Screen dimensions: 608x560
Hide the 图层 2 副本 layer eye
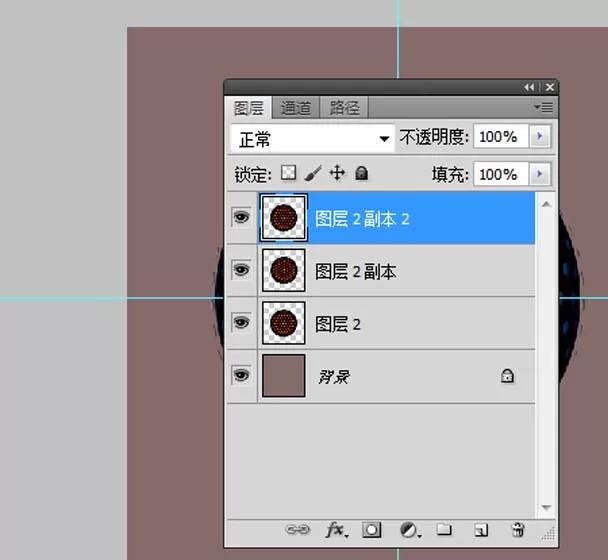coord(241,270)
